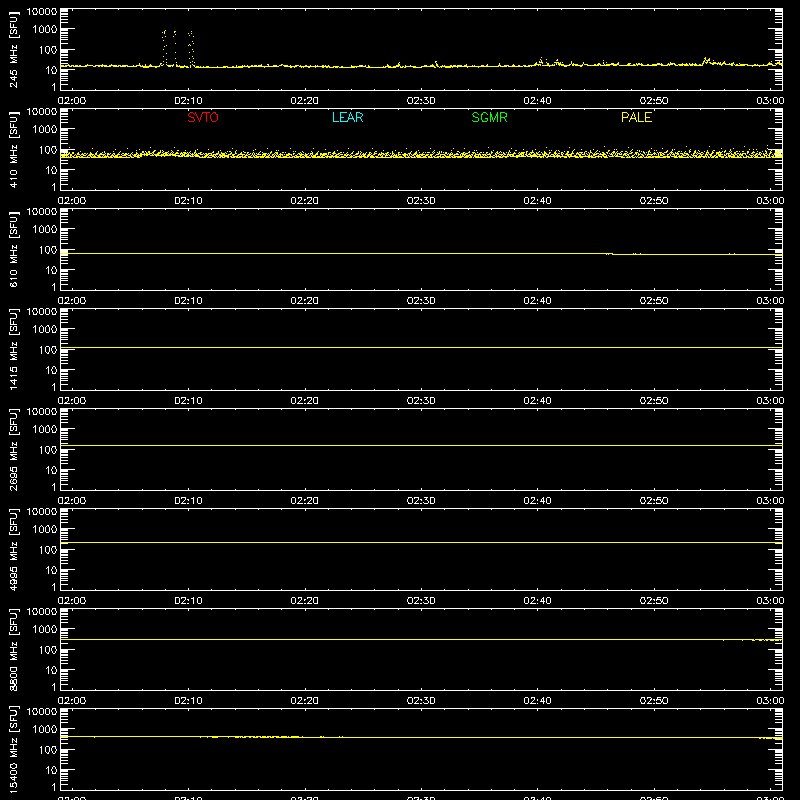Click the 02:10 label under the 245 MHz plot

pos(188,101)
